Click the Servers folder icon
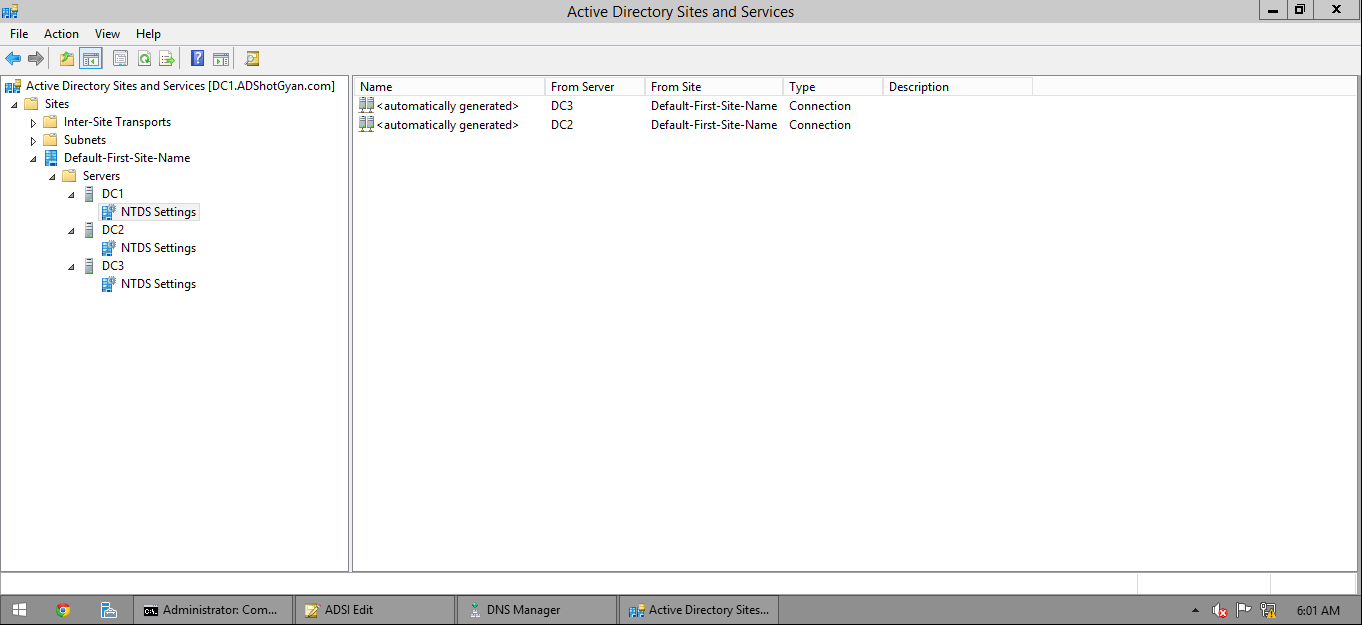1362x625 pixels. pos(70,175)
